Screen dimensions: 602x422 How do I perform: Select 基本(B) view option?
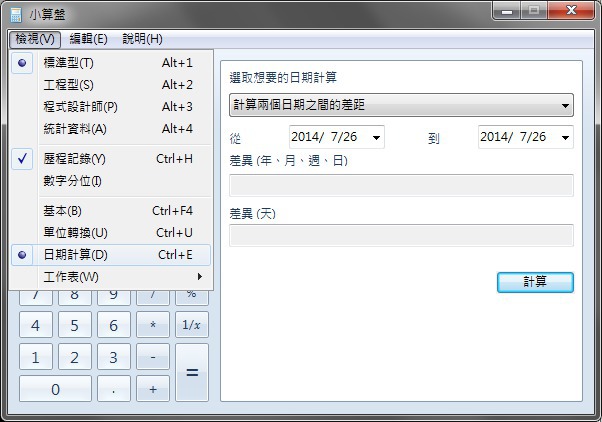111,211
